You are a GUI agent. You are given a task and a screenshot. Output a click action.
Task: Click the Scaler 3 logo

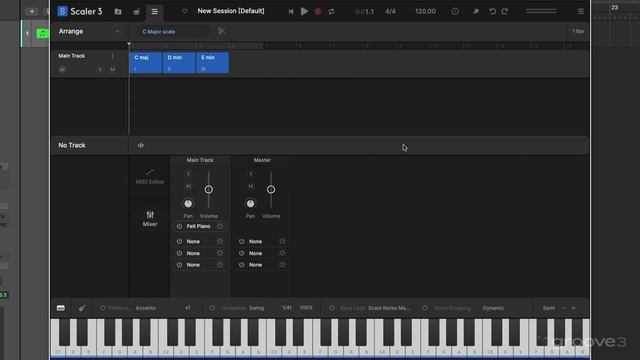80,11
